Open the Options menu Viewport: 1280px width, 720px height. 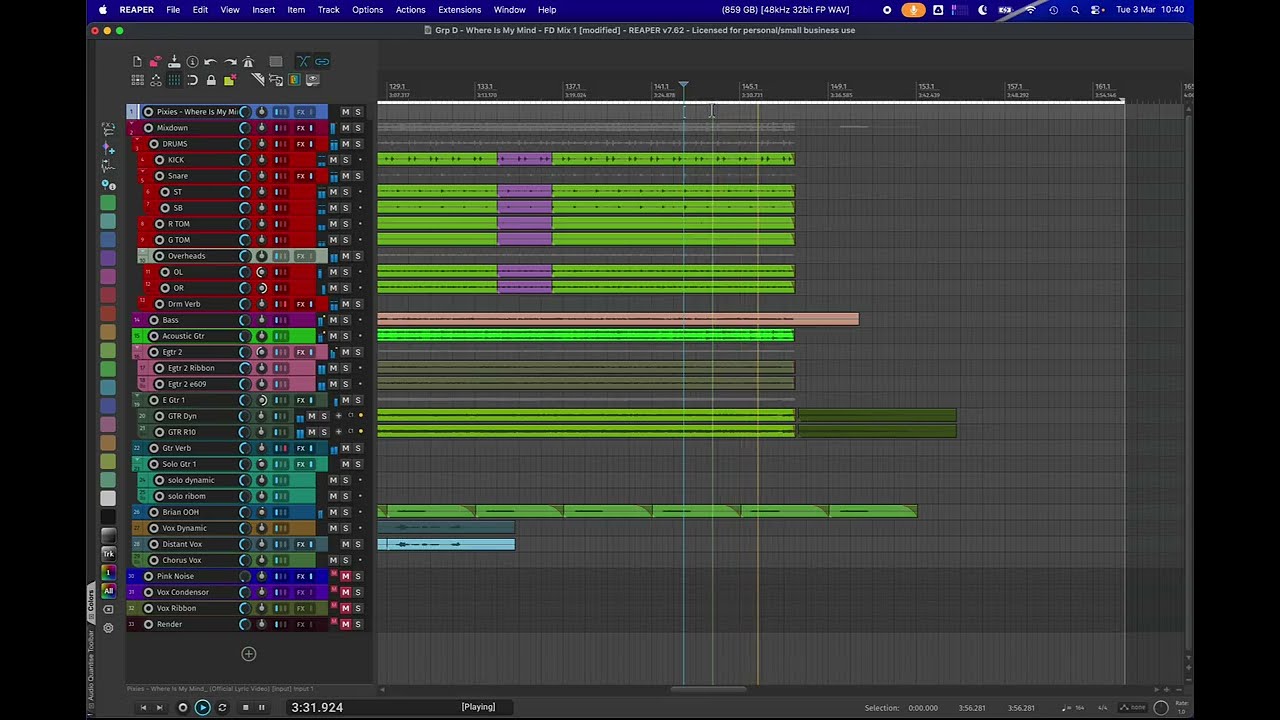[367, 10]
